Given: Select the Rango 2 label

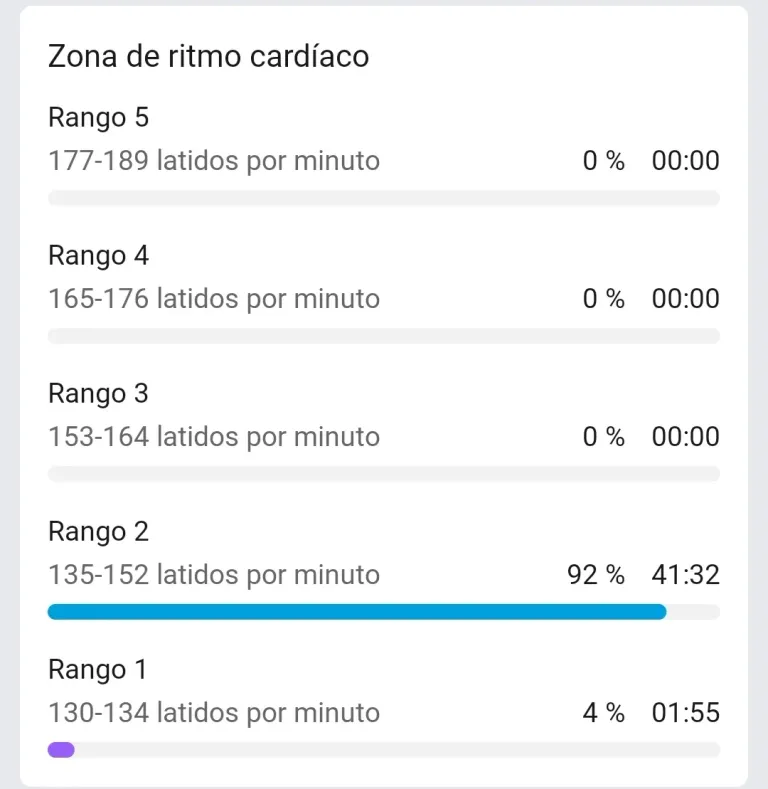Looking at the screenshot, I should click(99, 531).
